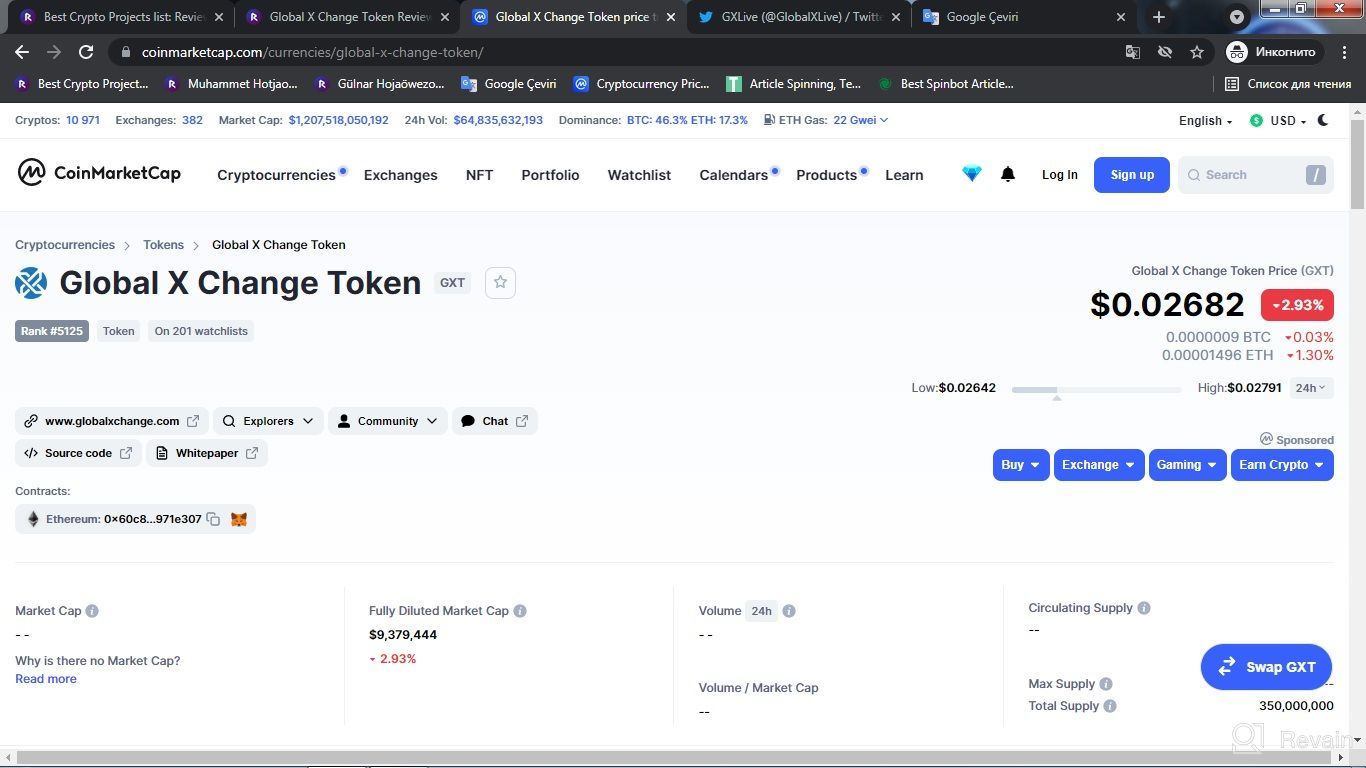
Task: Click the Global X Change Token logo
Action: pos(31,283)
